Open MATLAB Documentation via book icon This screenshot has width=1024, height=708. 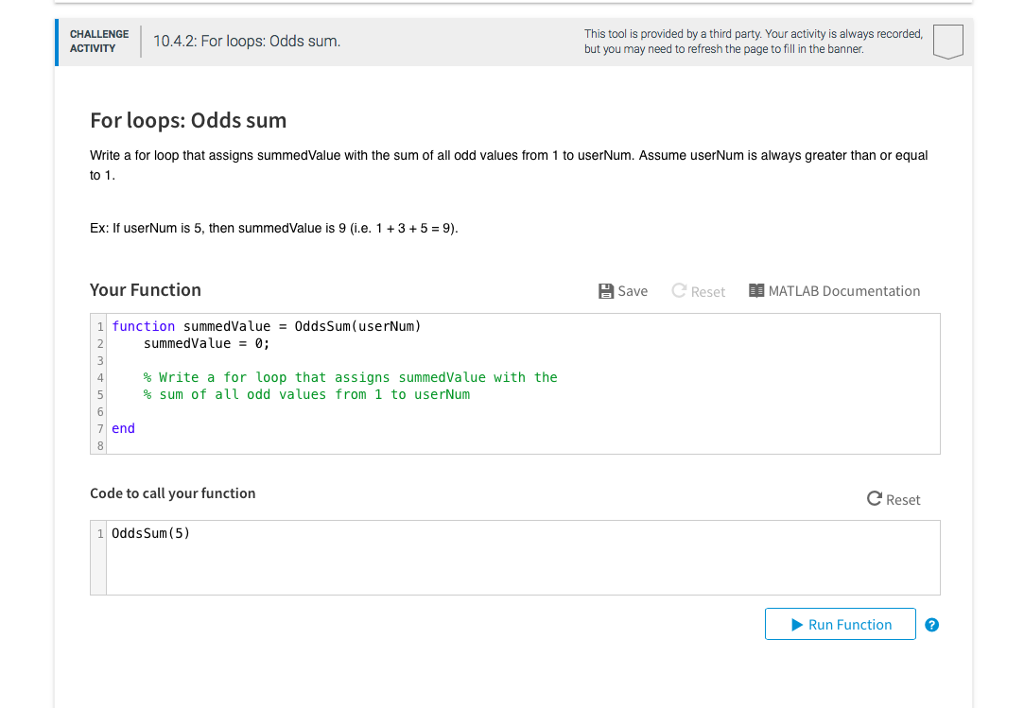(757, 291)
